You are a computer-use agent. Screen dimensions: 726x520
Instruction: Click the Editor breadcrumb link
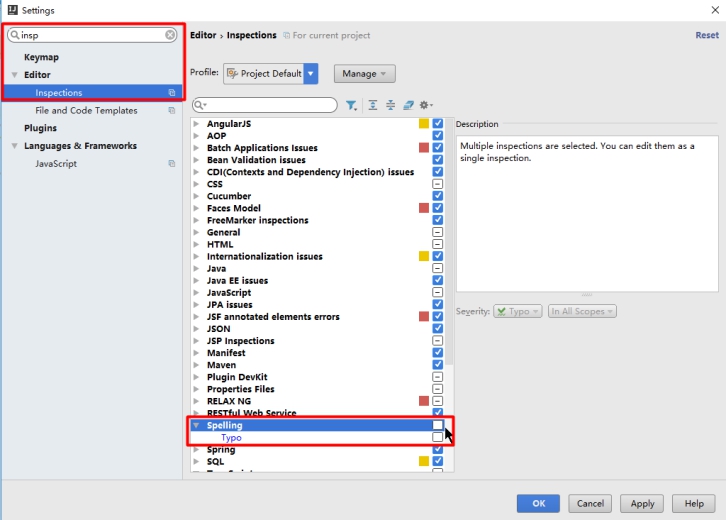tap(203, 35)
